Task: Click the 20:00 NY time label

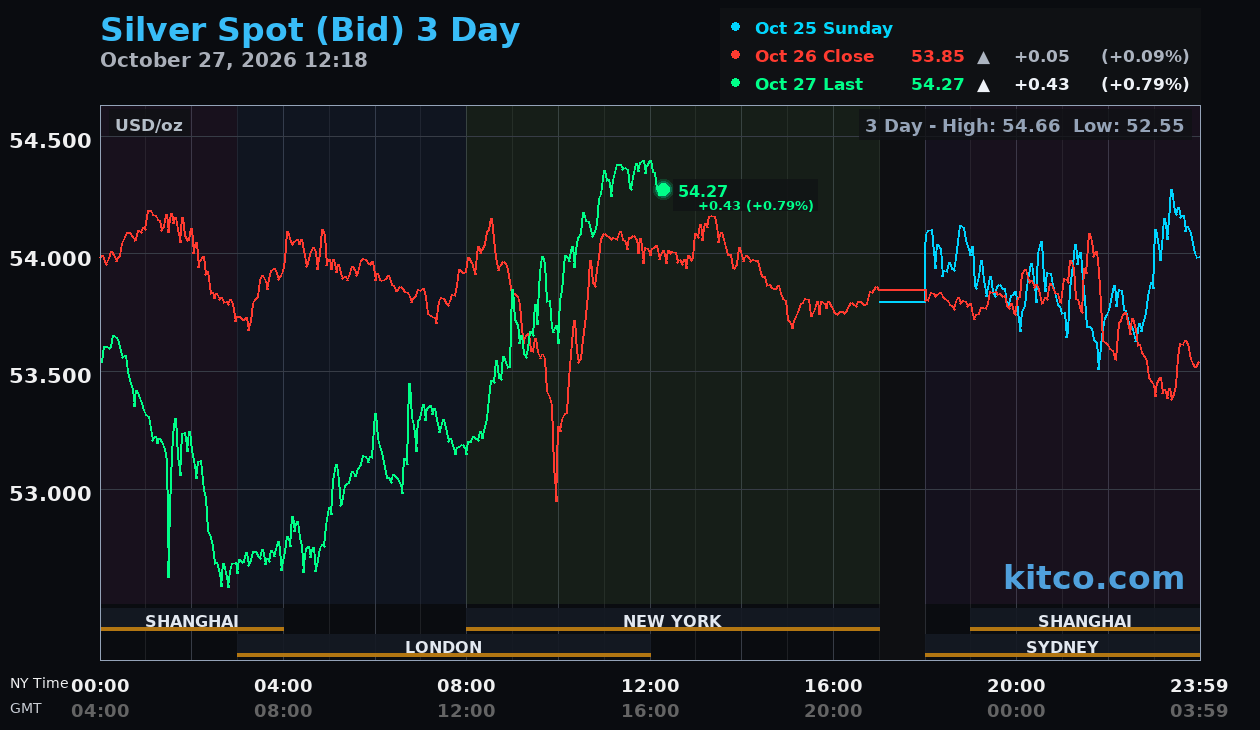Action: [1016, 686]
